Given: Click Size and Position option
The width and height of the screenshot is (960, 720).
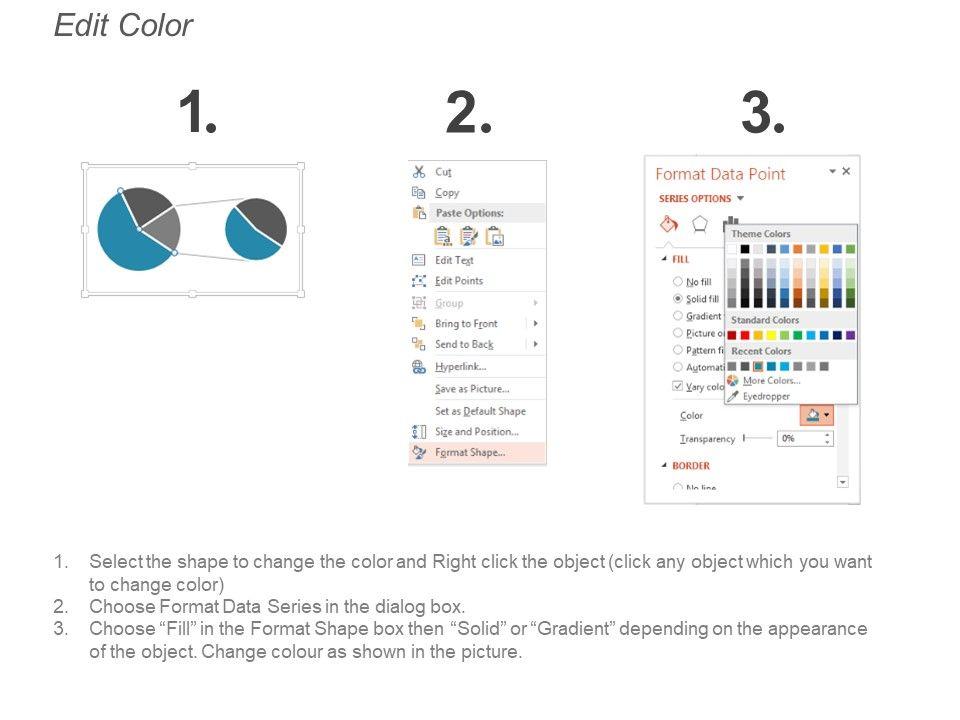Looking at the screenshot, I should 476,432.
